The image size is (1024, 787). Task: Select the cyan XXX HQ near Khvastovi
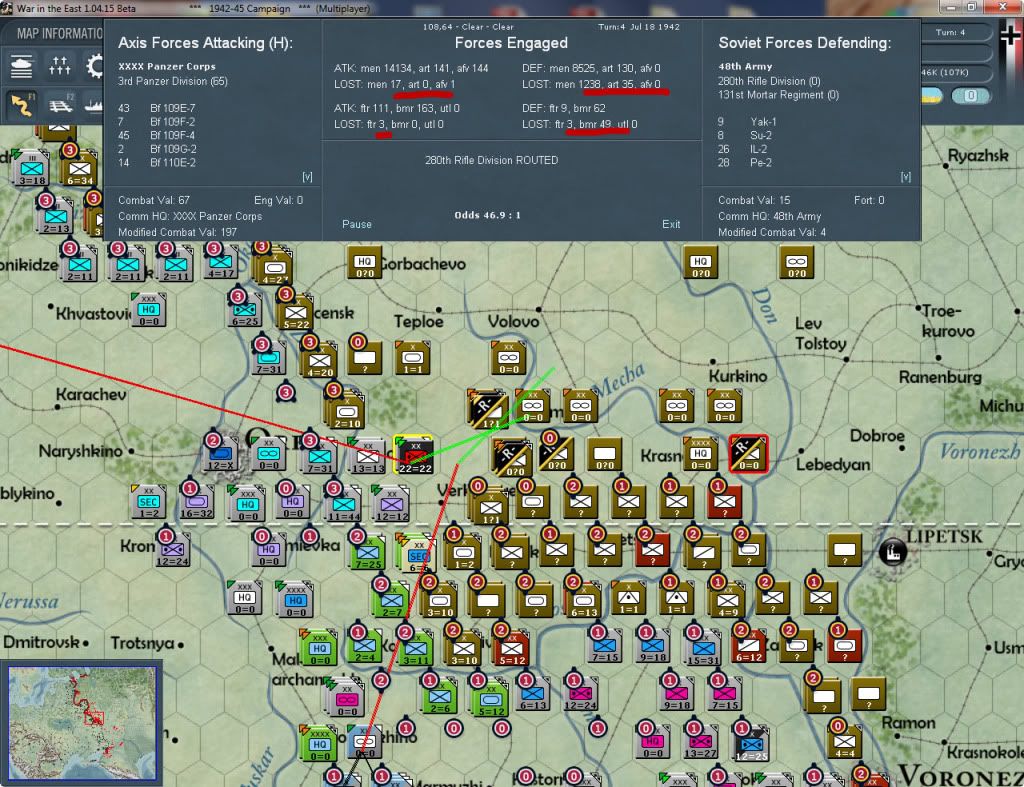click(x=148, y=309)
